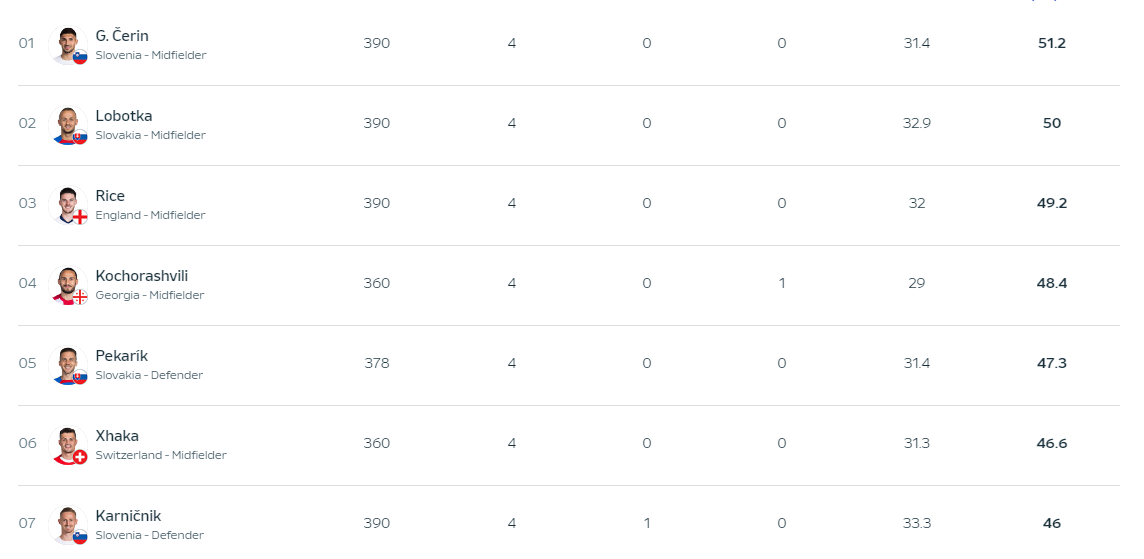Select the rank number 03 in Rice's row
This screenshot has height=559, width=1144.
[x=27, y=203]
